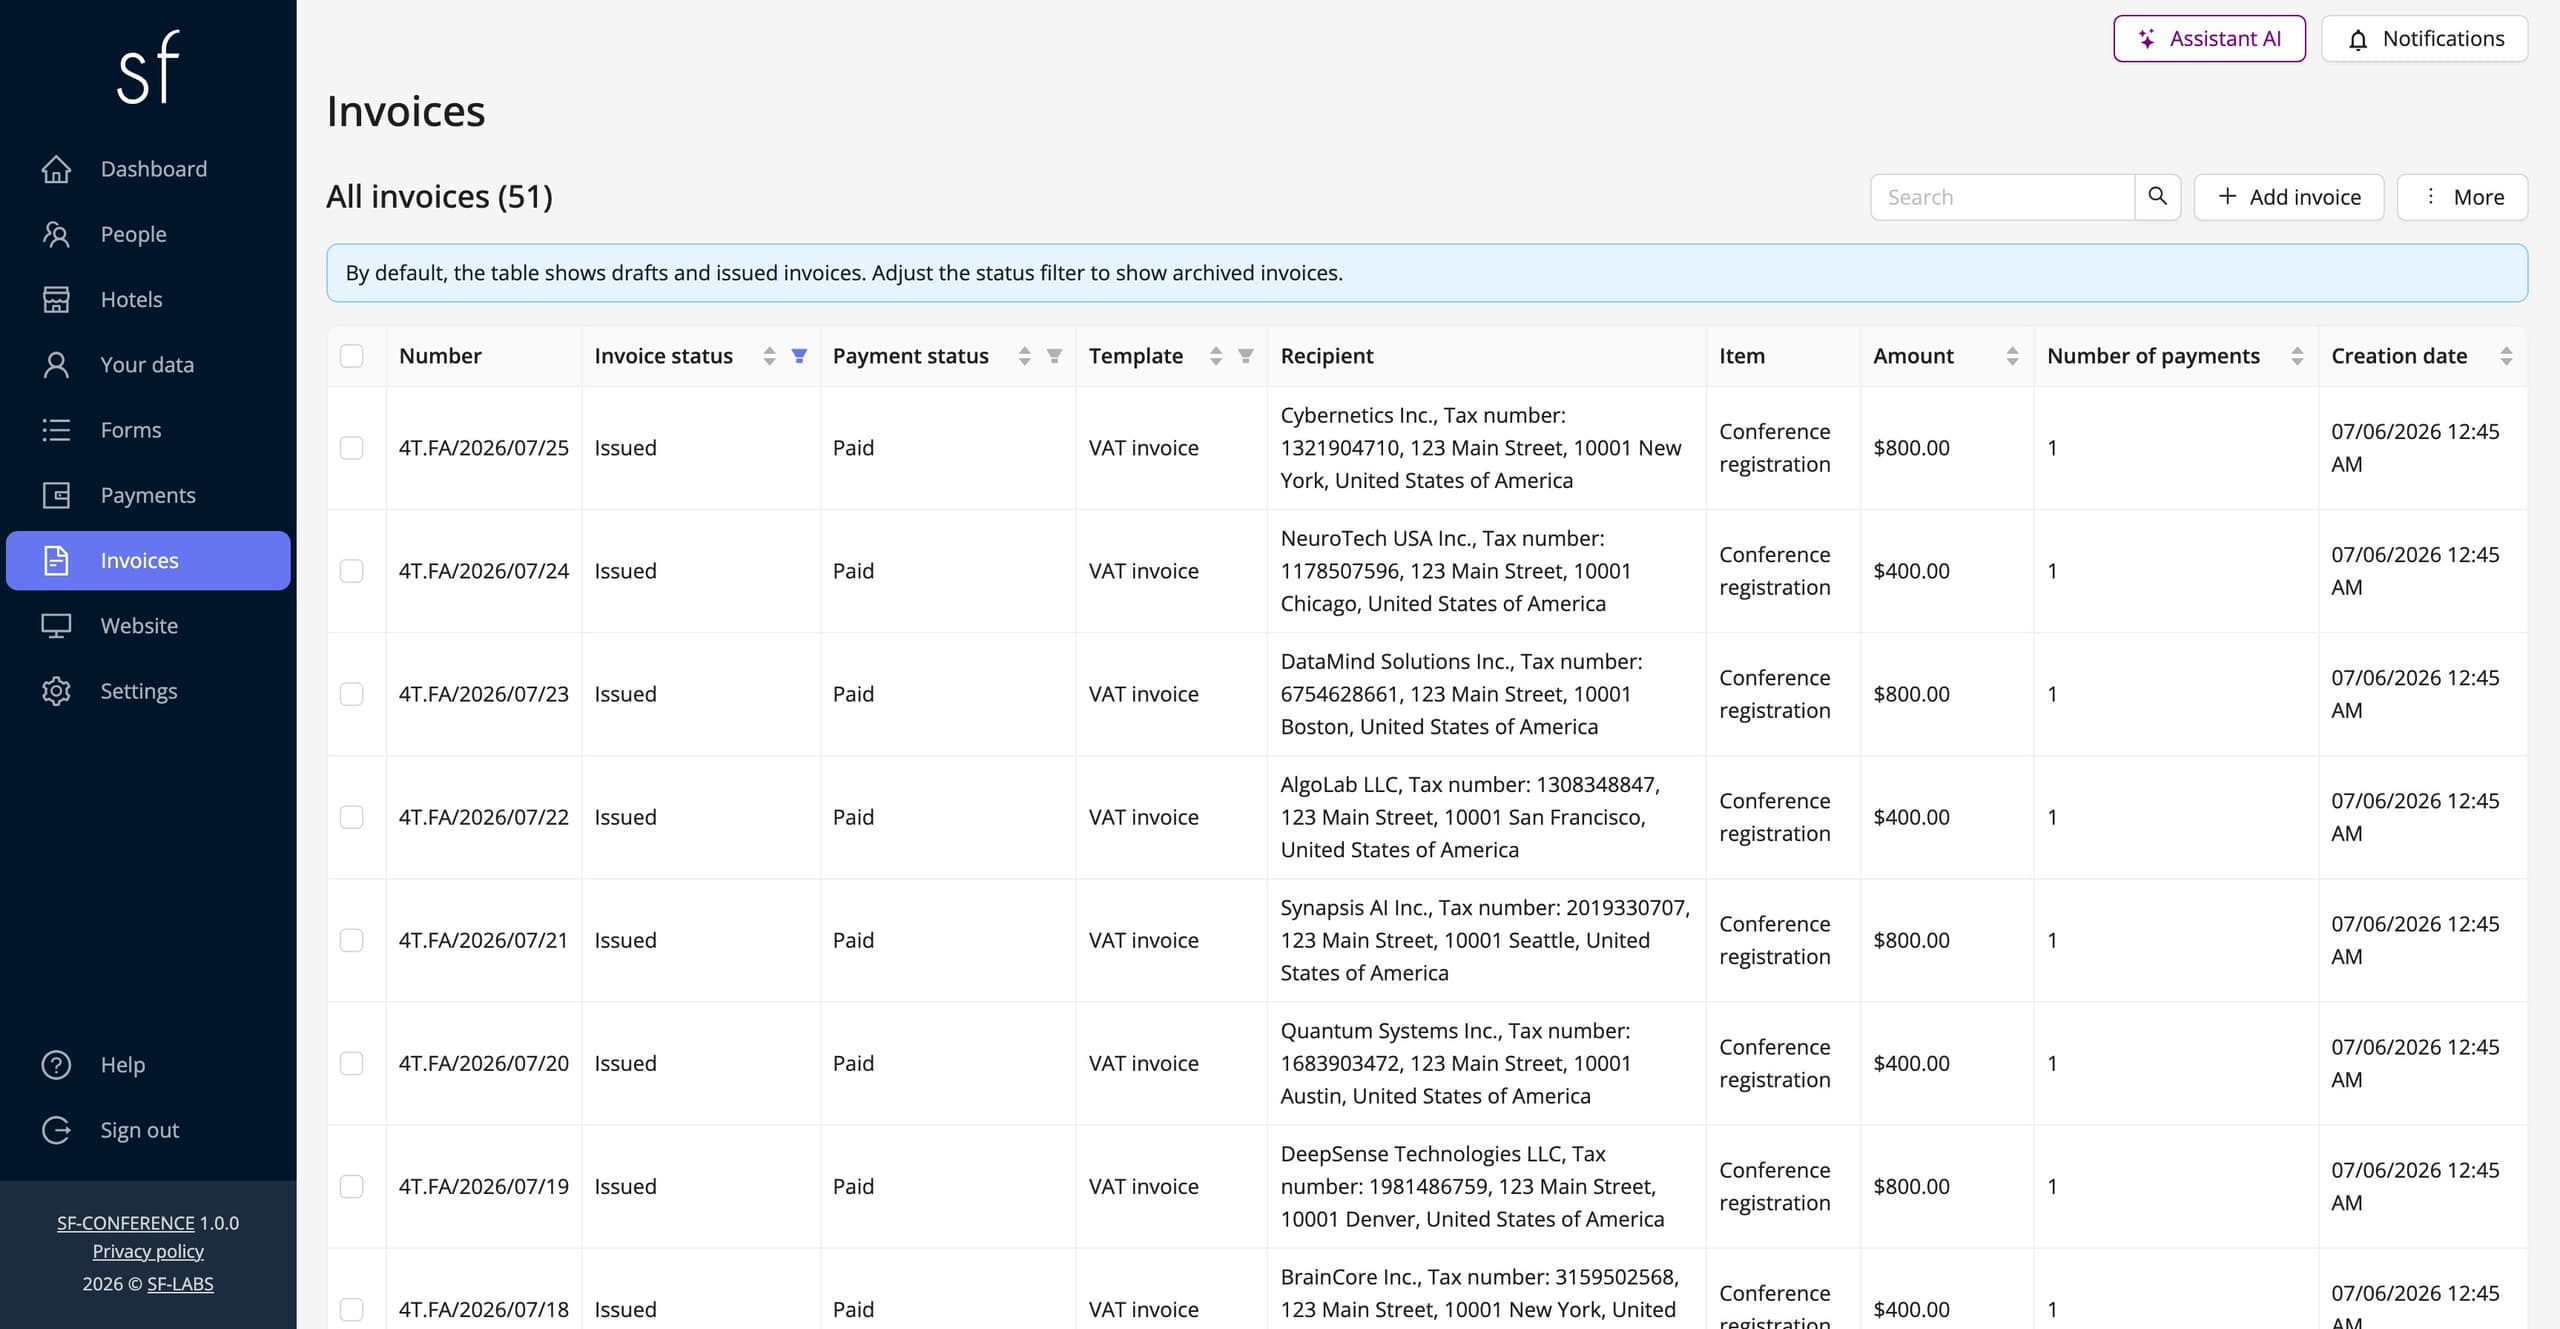Viewport: 2560px width, 1329px height.
Task: Follow the SF-LABS footer link
Action: [x=180, y=1283]
